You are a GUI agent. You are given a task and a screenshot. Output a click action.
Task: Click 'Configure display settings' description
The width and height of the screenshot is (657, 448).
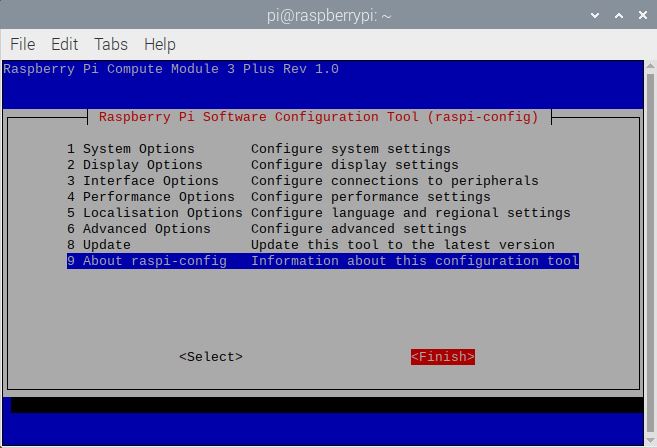tap(355, 165)
